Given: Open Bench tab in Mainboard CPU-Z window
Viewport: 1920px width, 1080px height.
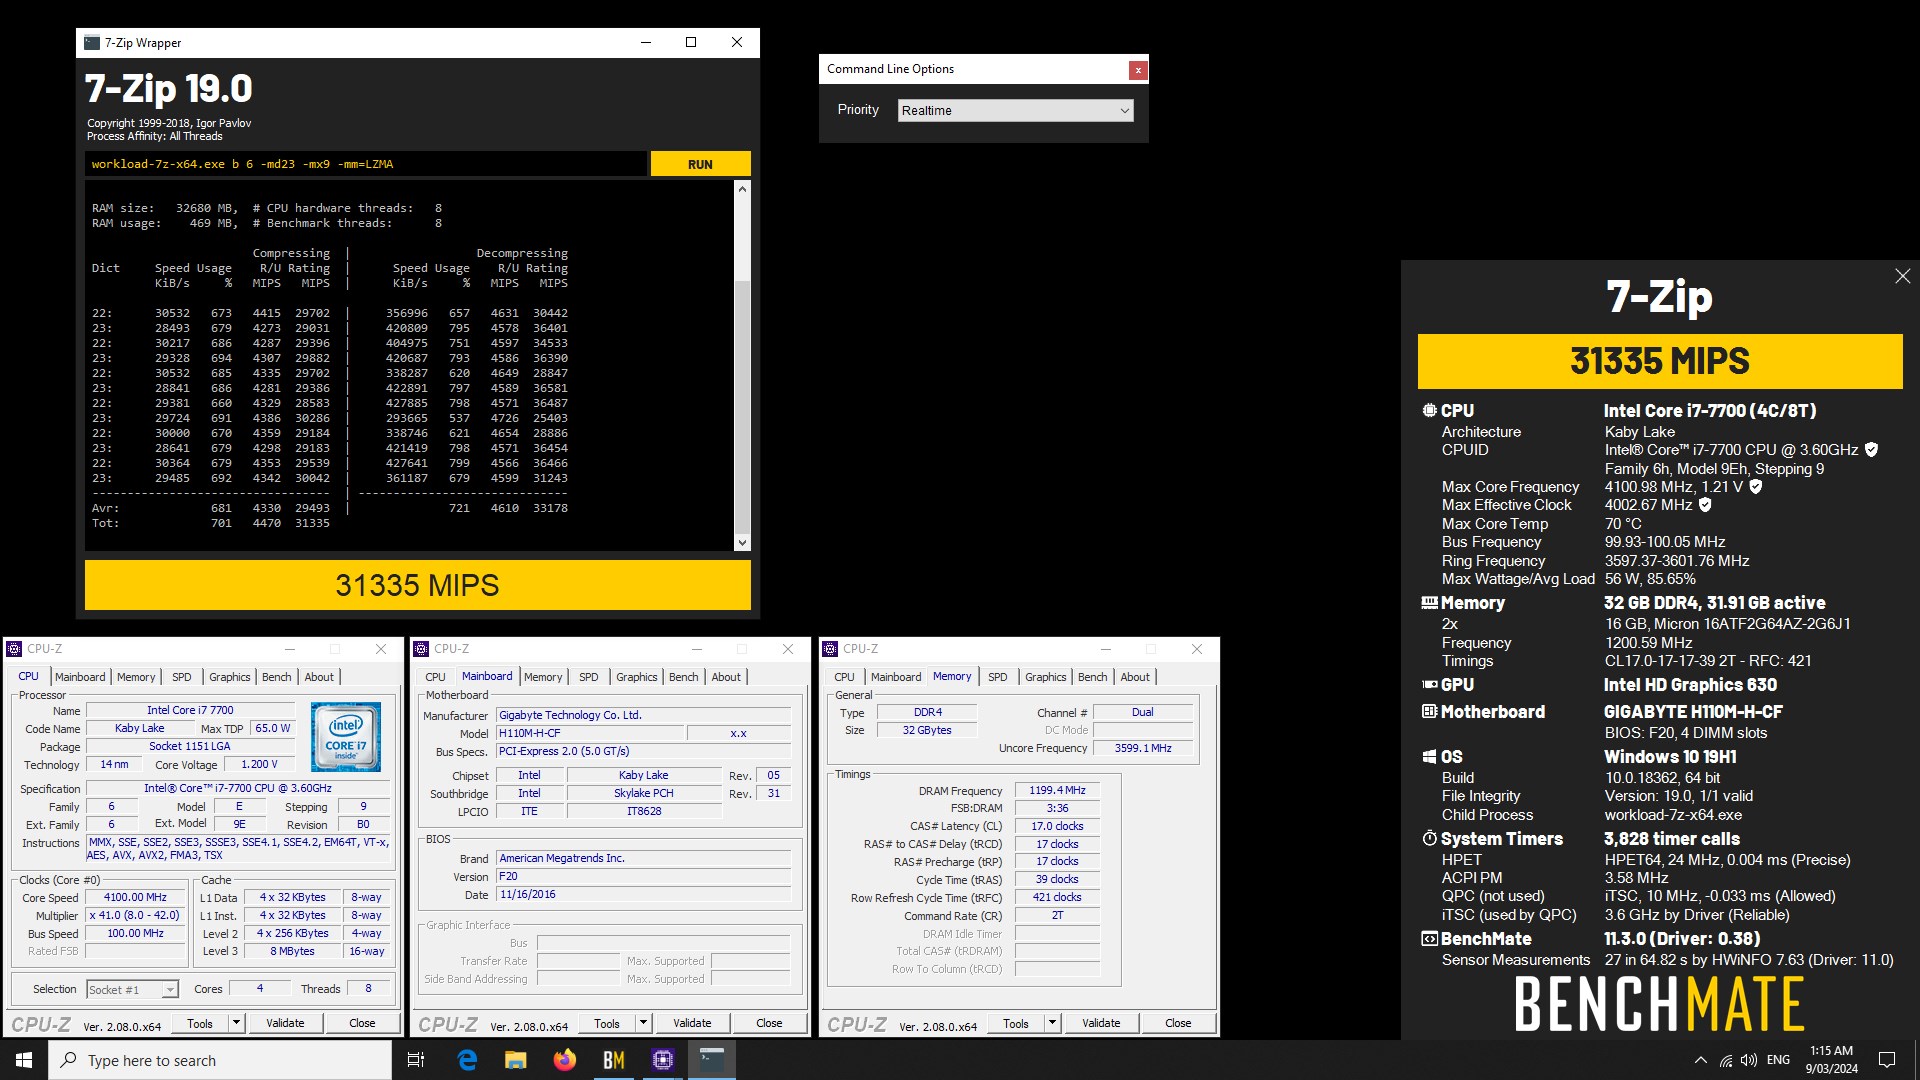Looking at the screenshot, I should point(684,677).
